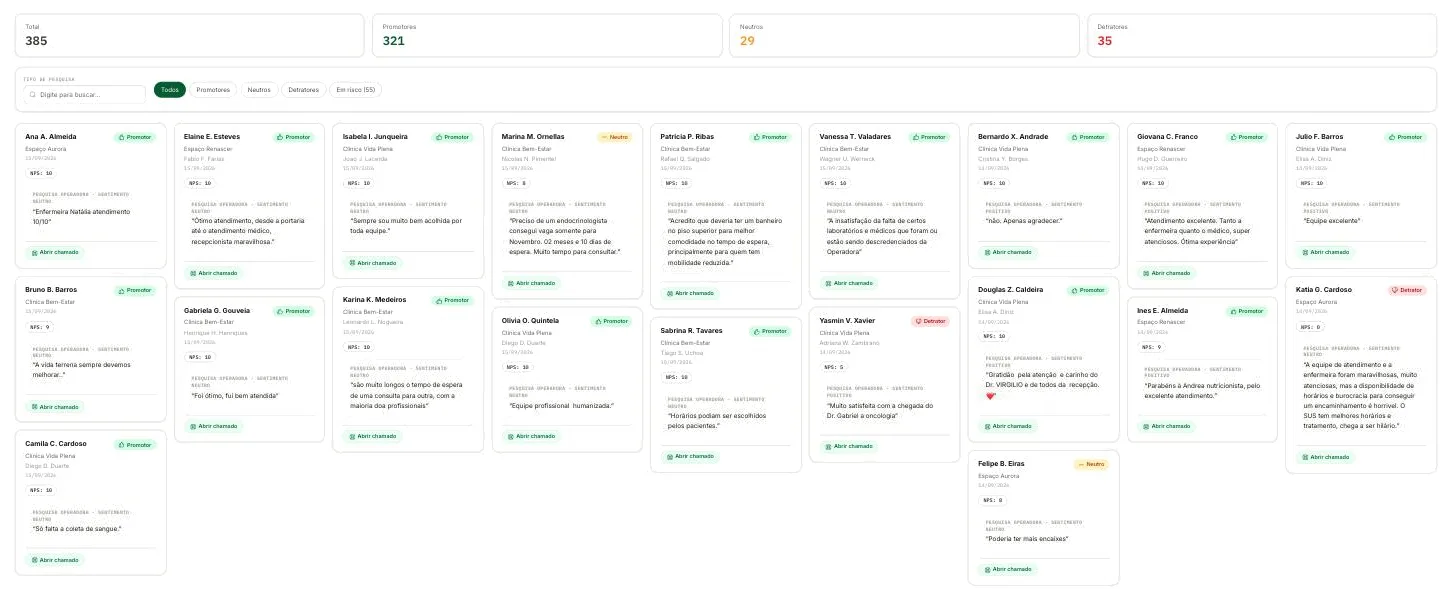This screenshot has width=1451, height=599.
Task: Click the Neutros 29 summary card
Action: click(x=905, y=35)
